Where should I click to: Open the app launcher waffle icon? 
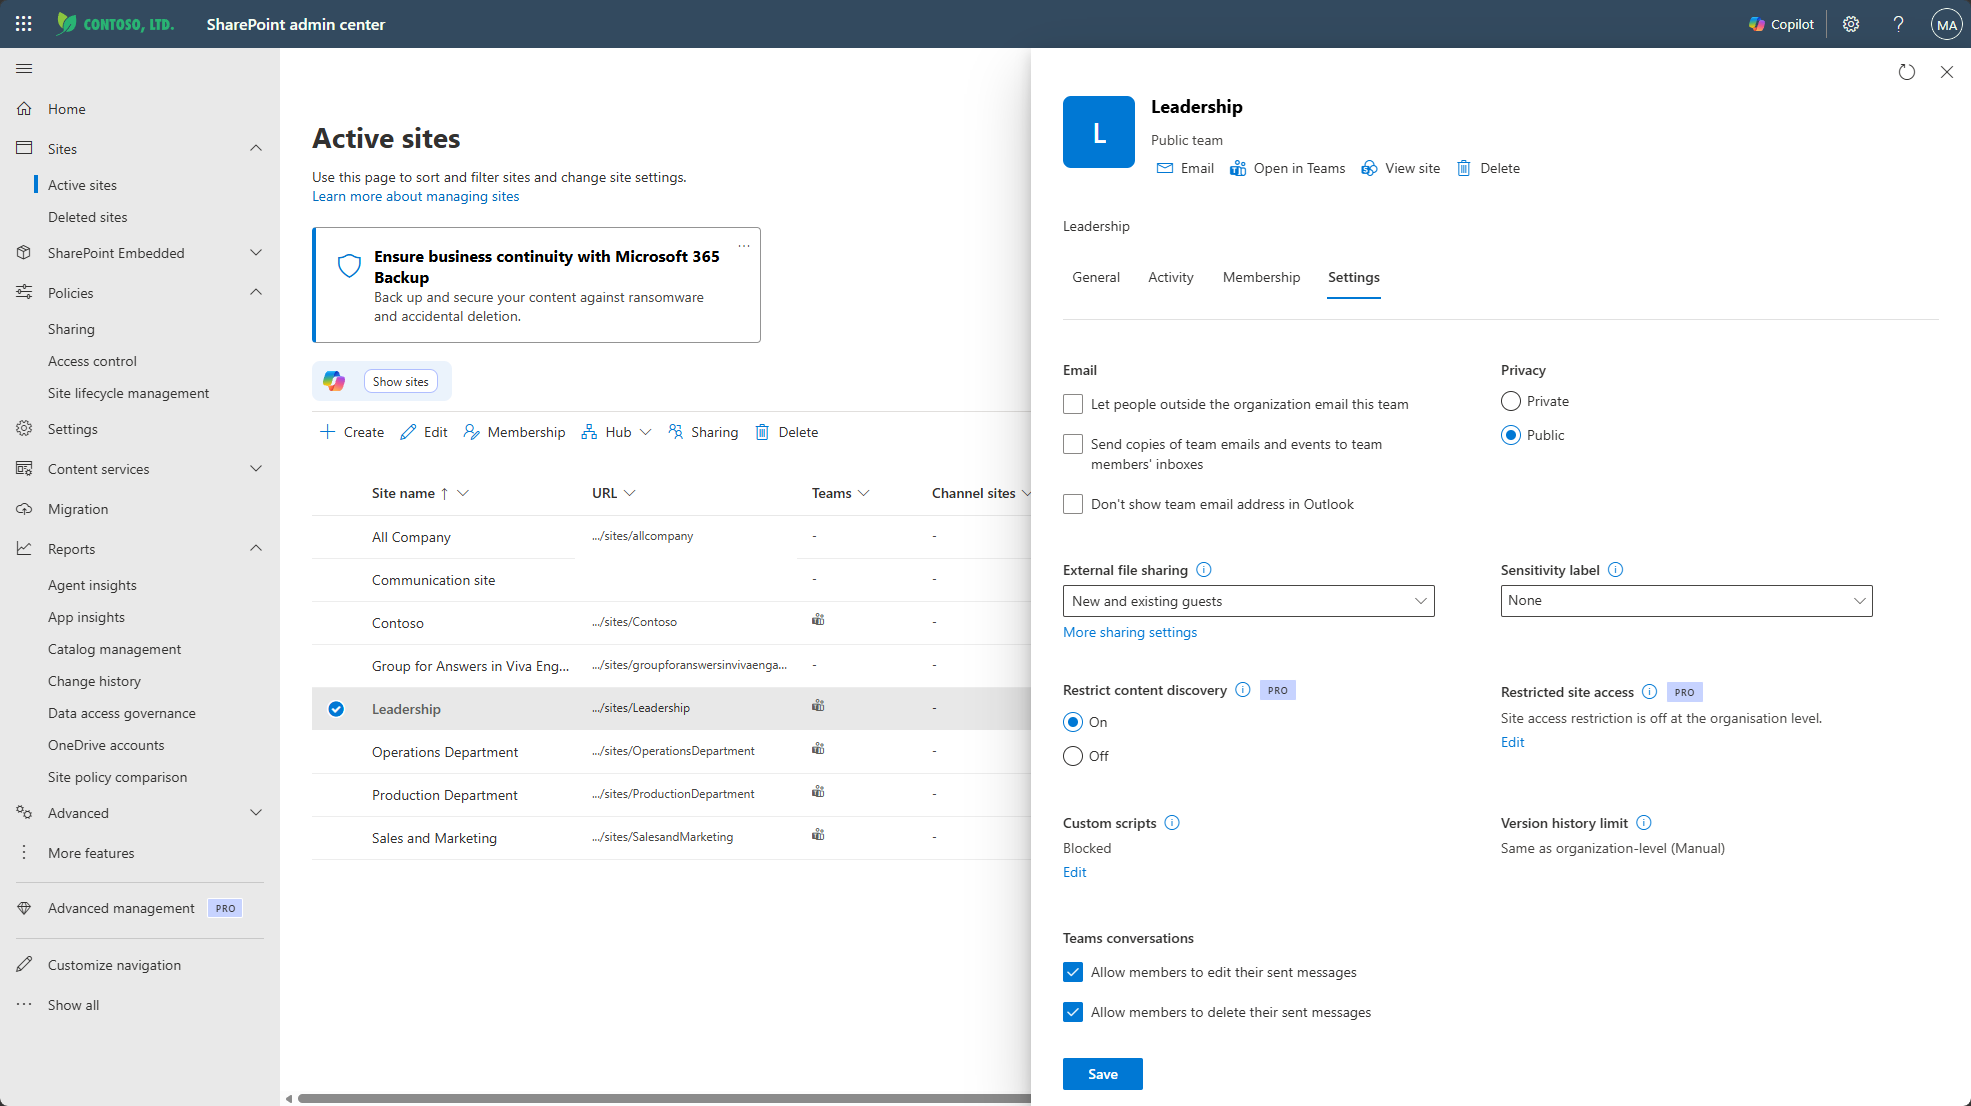24,24
